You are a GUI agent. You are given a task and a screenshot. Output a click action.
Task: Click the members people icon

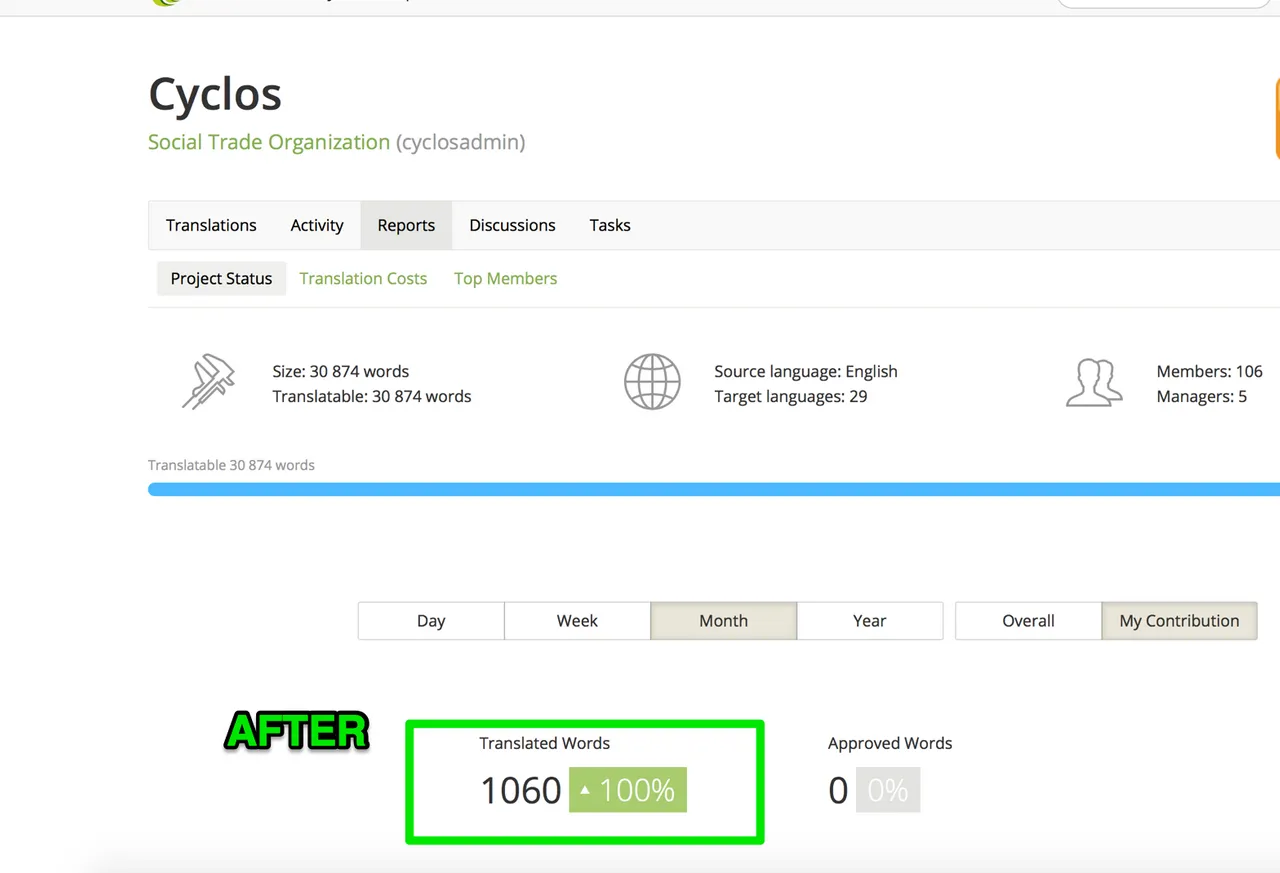(x=1094, y=382)
